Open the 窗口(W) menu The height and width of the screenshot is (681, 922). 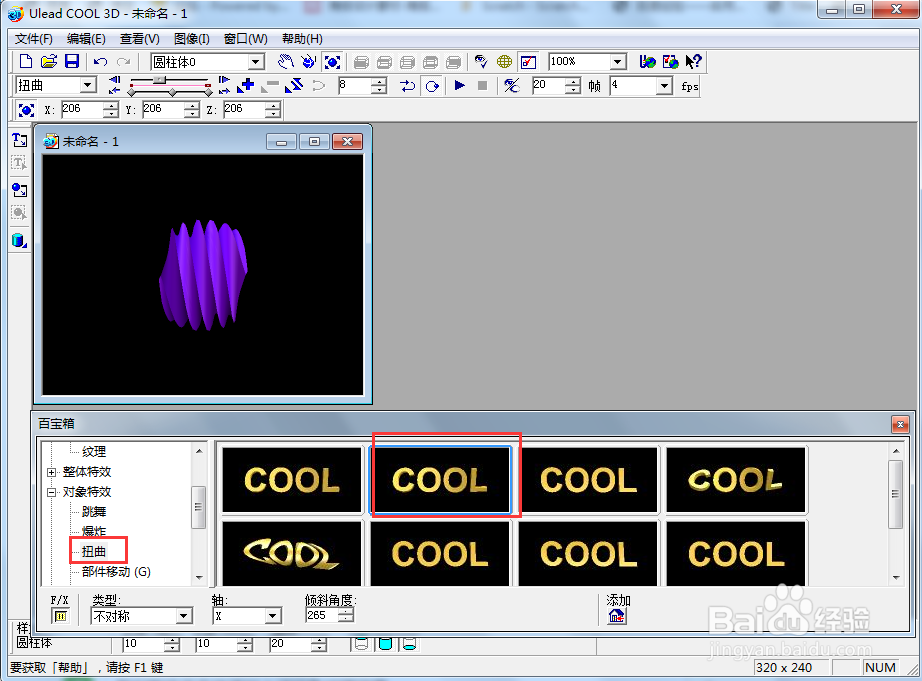[246, 39]
